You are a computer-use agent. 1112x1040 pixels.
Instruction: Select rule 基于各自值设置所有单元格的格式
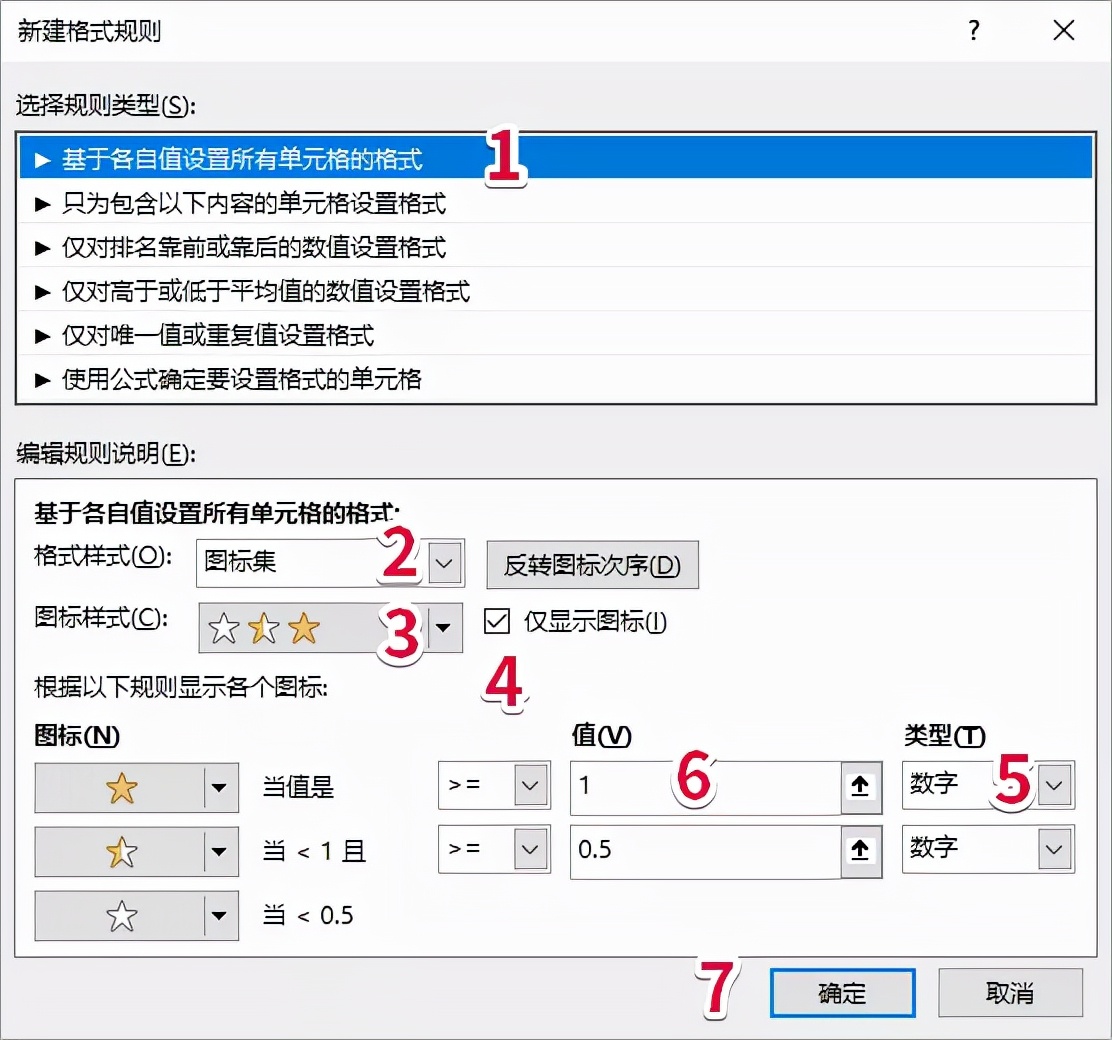click(555, 158)
